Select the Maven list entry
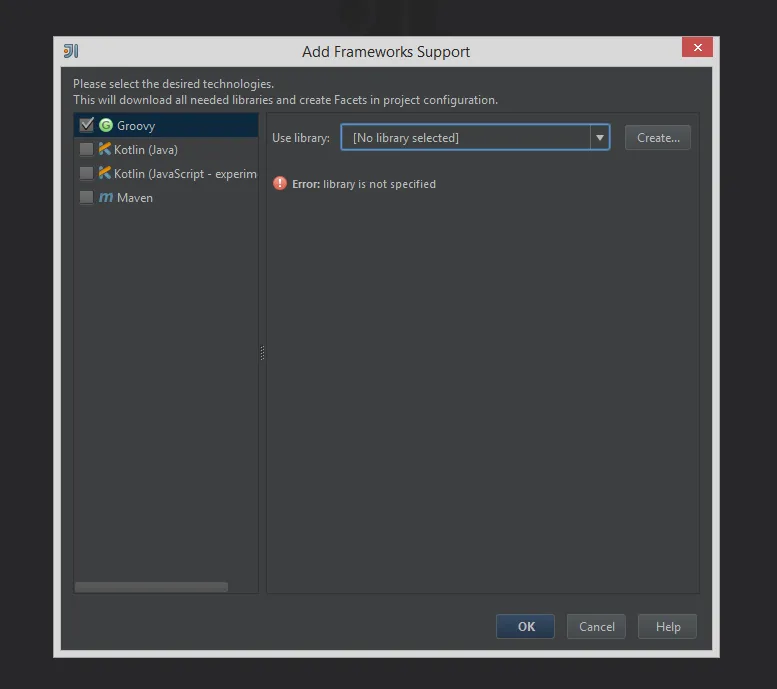Viewport: 777px width, 689px height. pyautogui.click(x=166, y=197)
